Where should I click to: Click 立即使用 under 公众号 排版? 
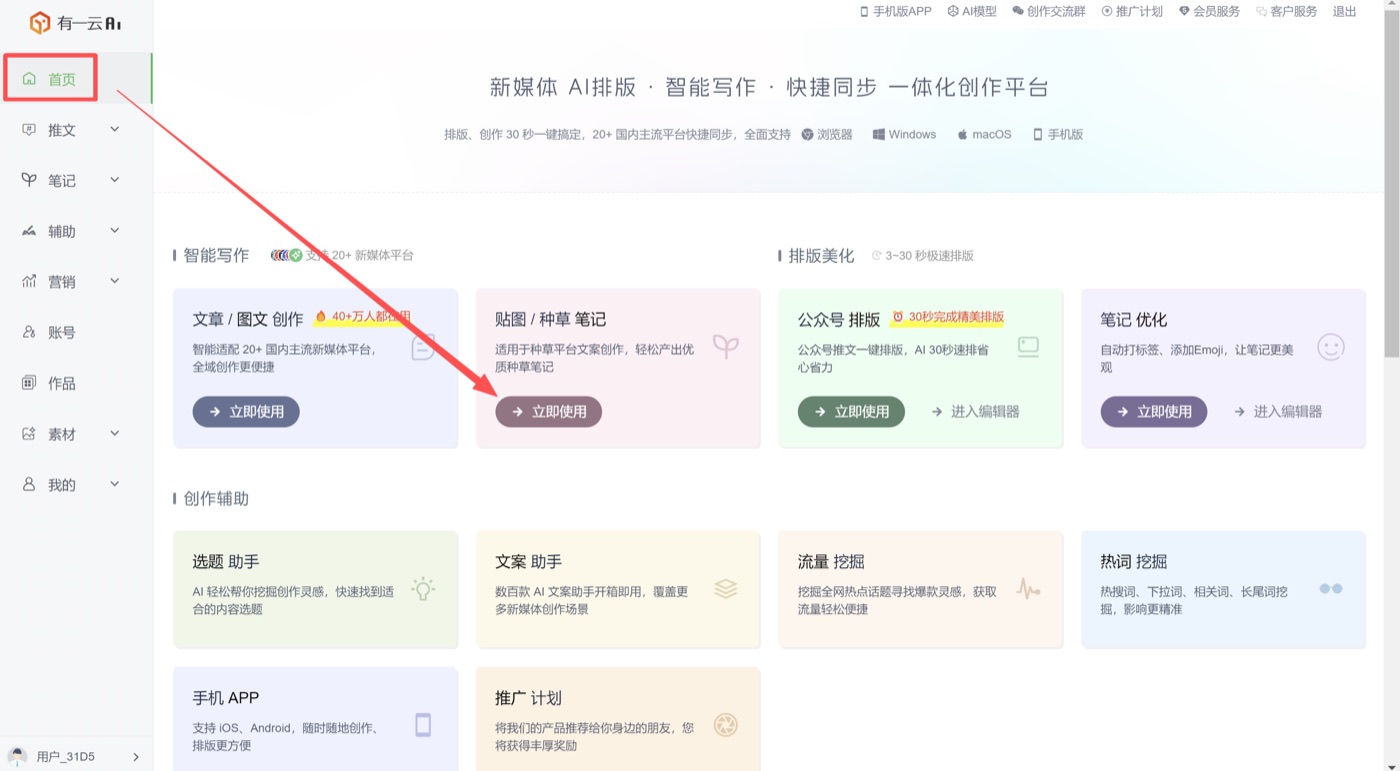click(851, 411)
